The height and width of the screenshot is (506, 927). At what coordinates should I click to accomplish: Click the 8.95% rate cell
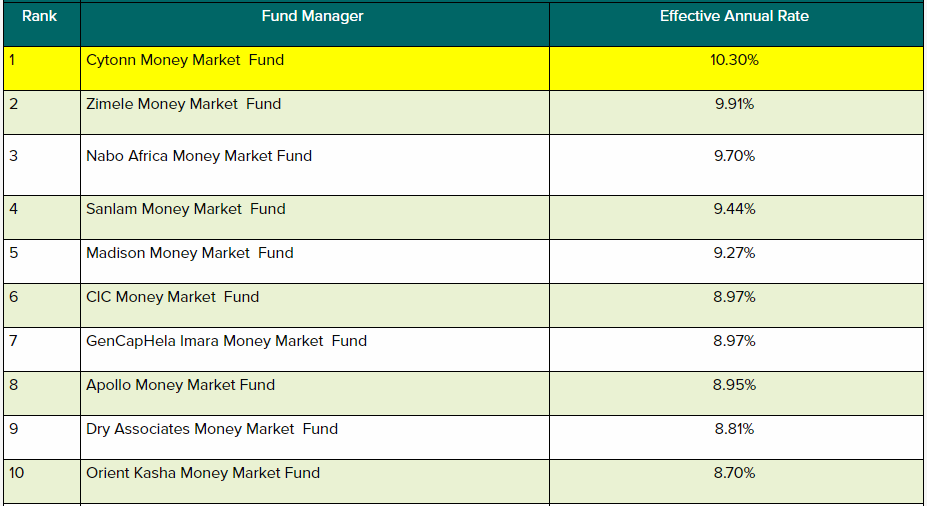click(x=734, y=385)
